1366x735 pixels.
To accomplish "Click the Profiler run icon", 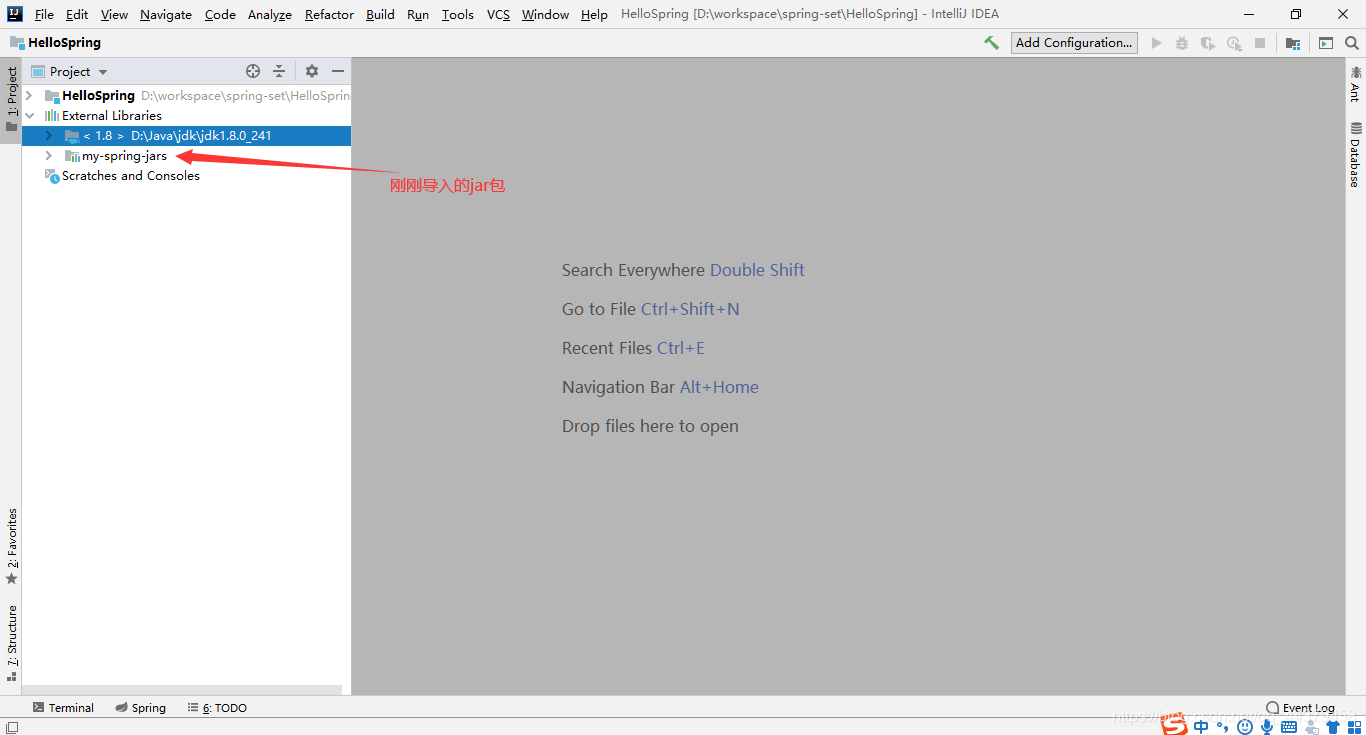I will (x=1234, y=43).
